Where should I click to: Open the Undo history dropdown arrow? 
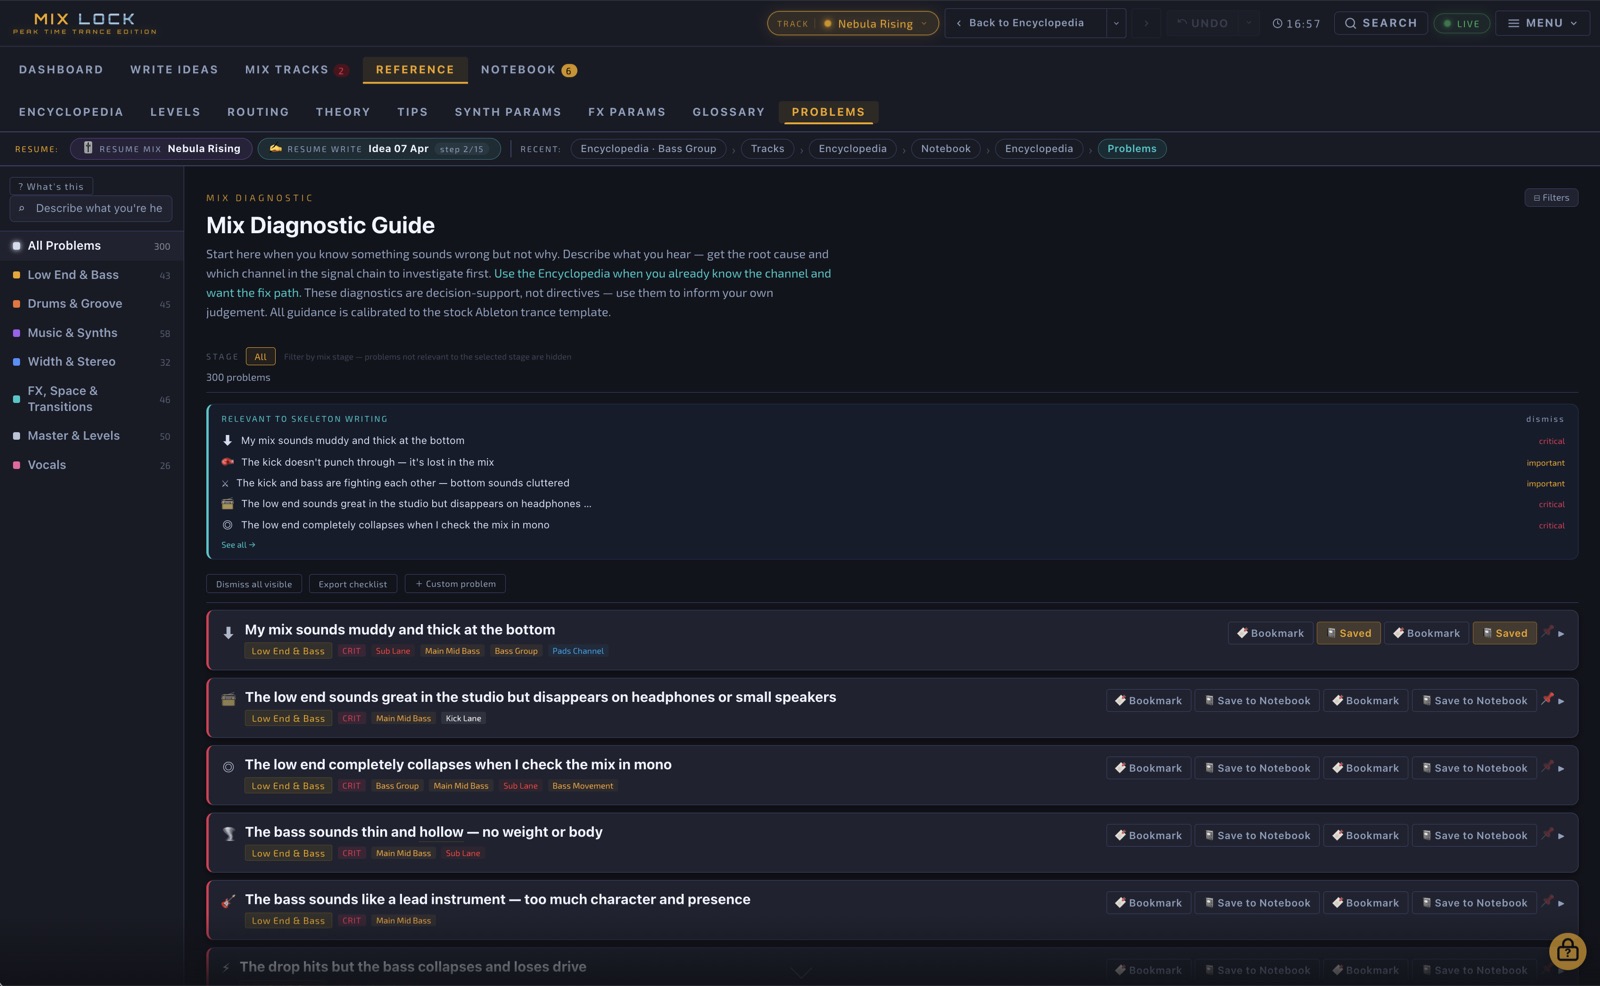coord(1248,23)
